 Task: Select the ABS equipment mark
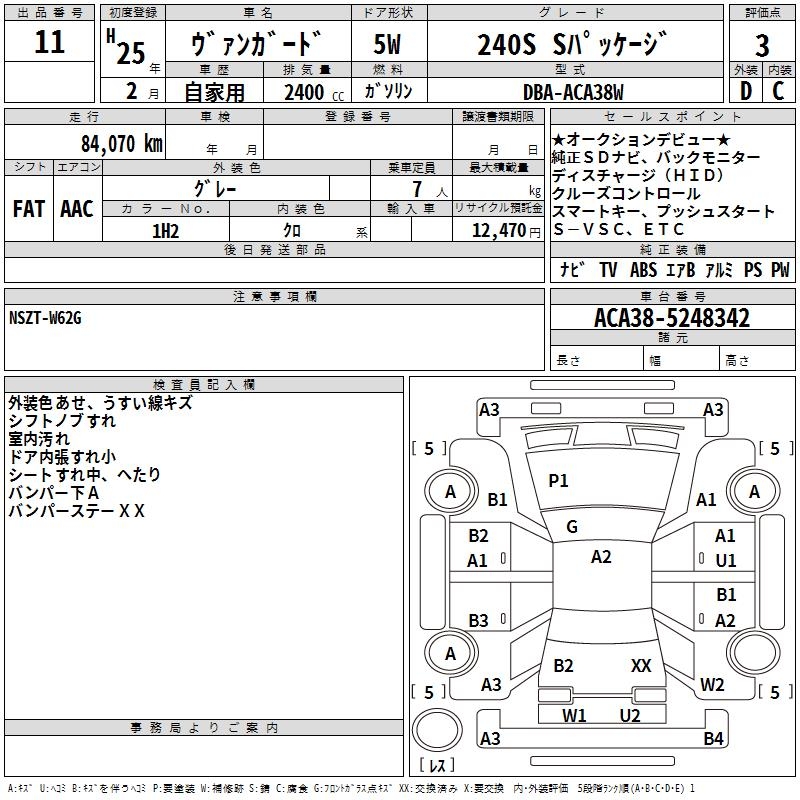643,269
